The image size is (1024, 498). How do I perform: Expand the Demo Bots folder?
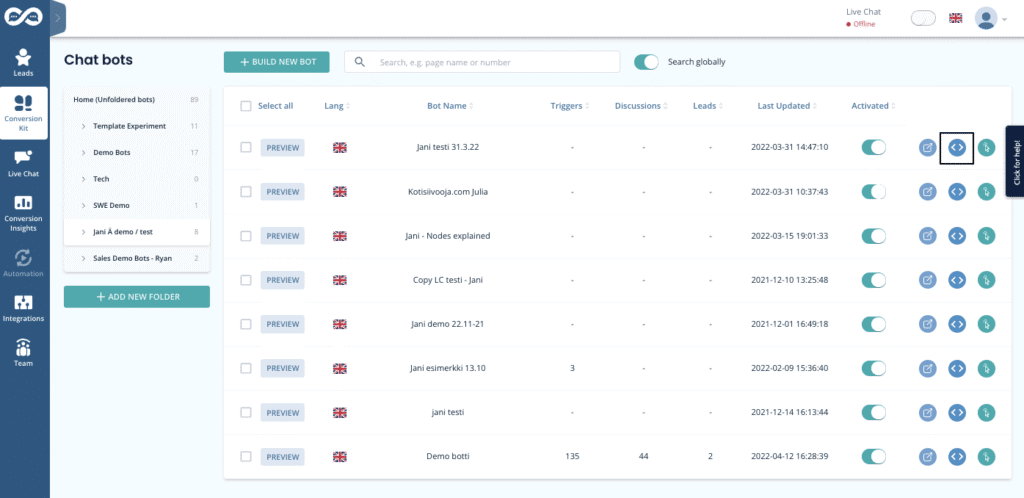[83, 152]
